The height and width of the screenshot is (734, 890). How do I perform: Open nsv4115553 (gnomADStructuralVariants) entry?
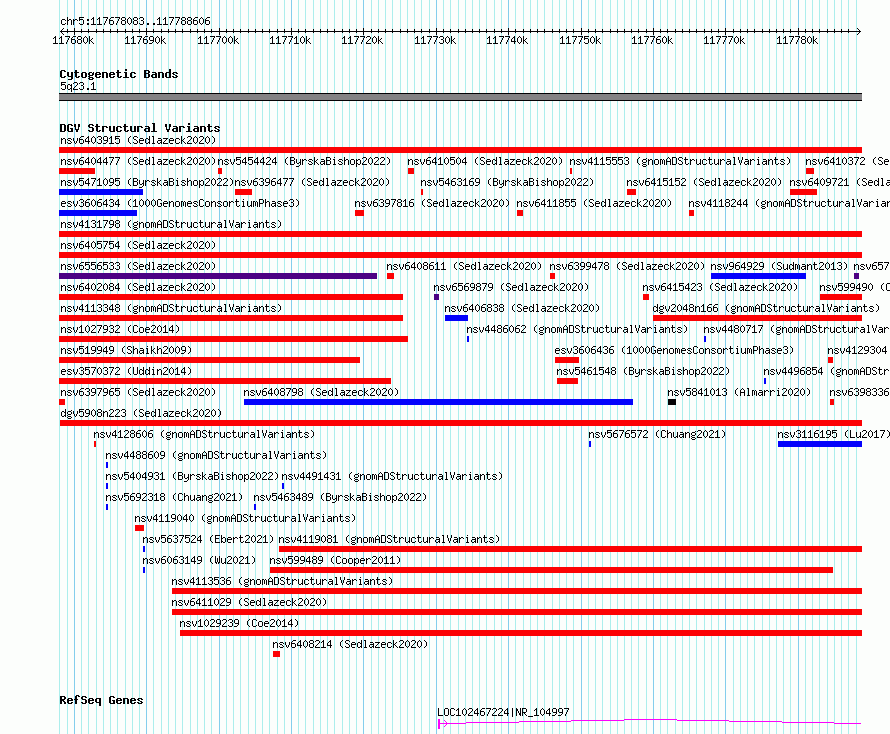pos(680,161)
